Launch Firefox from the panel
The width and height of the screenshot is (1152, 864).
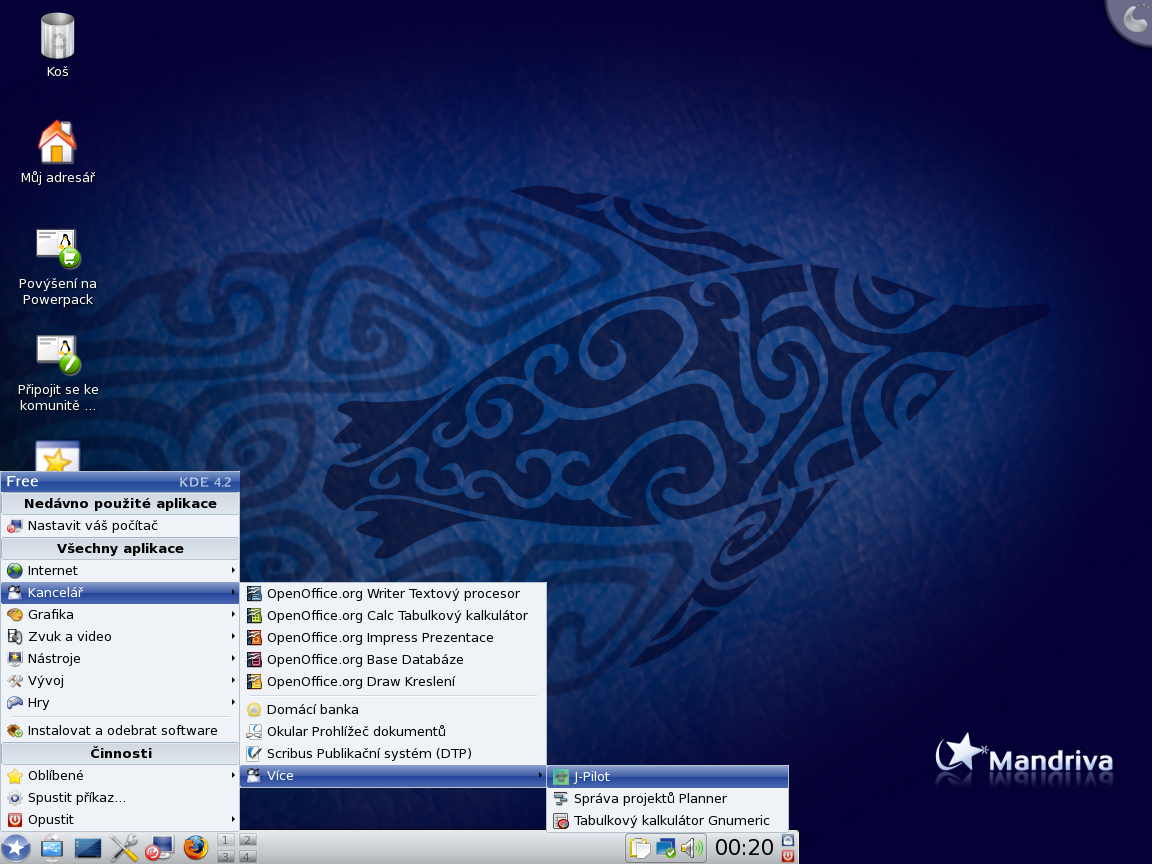pos(195,848)
